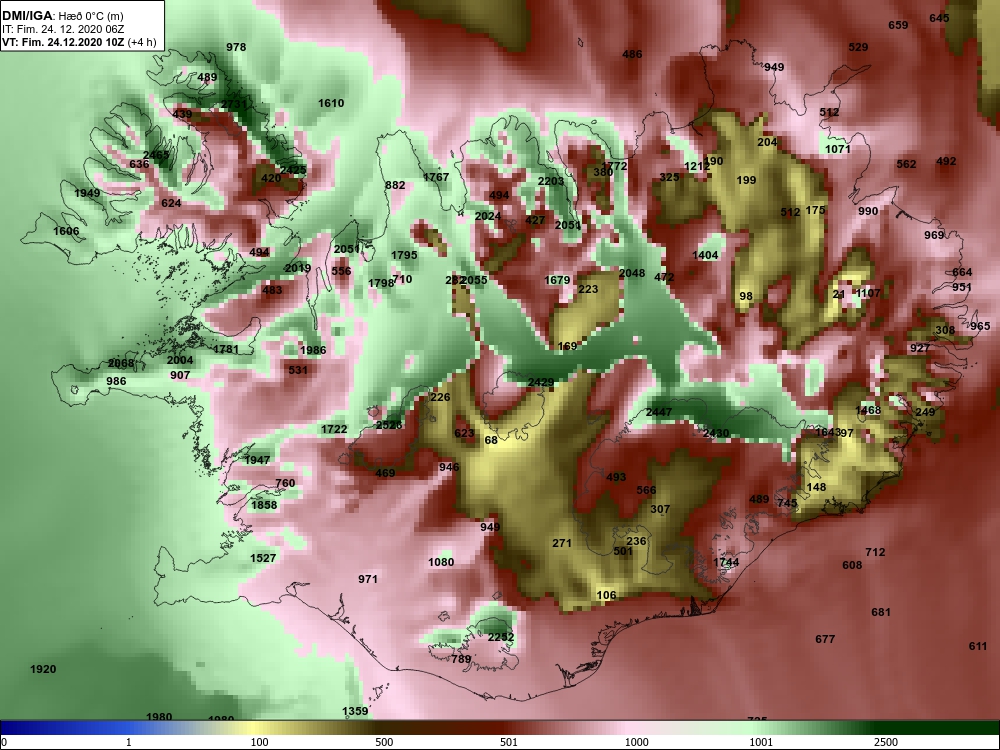
Task: Click the map value '2019'
Action: (x=298, y=268)
